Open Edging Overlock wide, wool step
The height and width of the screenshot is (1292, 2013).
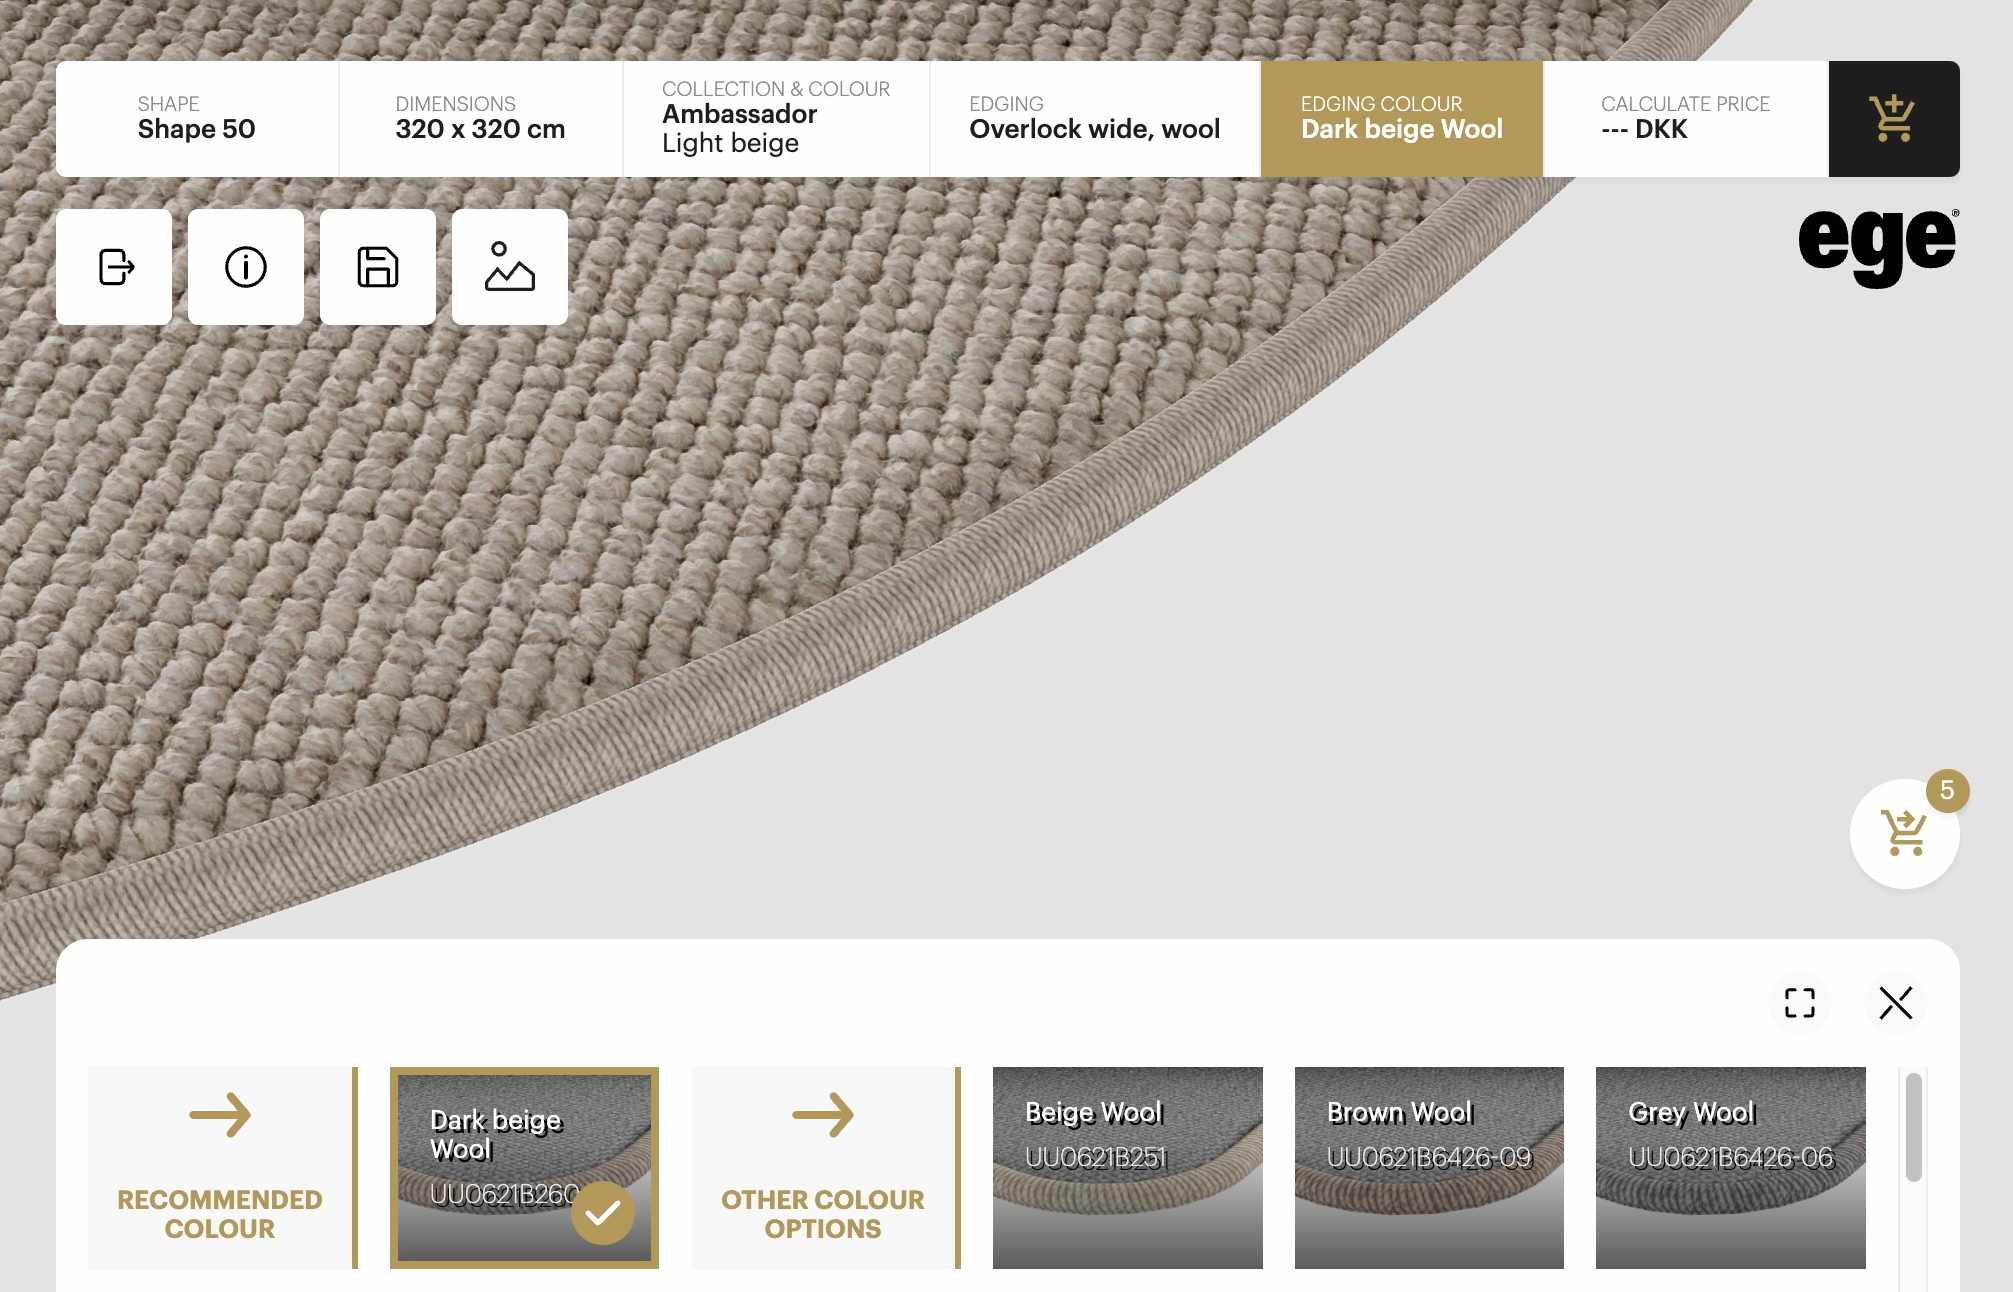pyautogui.click(x=1095, y=119)
